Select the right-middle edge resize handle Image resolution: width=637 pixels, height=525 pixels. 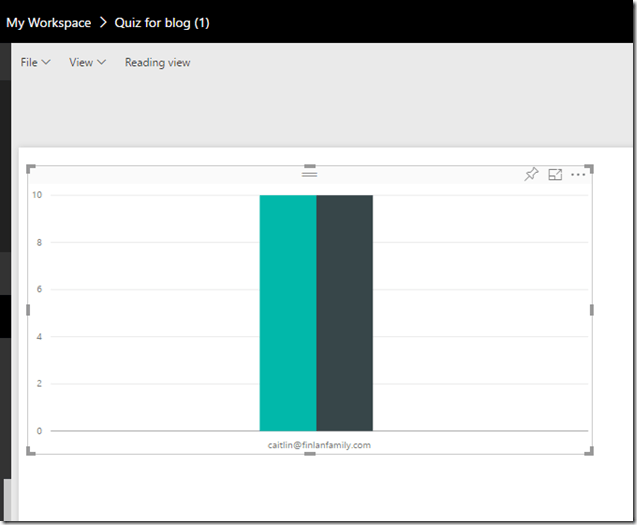pos(591,310)
